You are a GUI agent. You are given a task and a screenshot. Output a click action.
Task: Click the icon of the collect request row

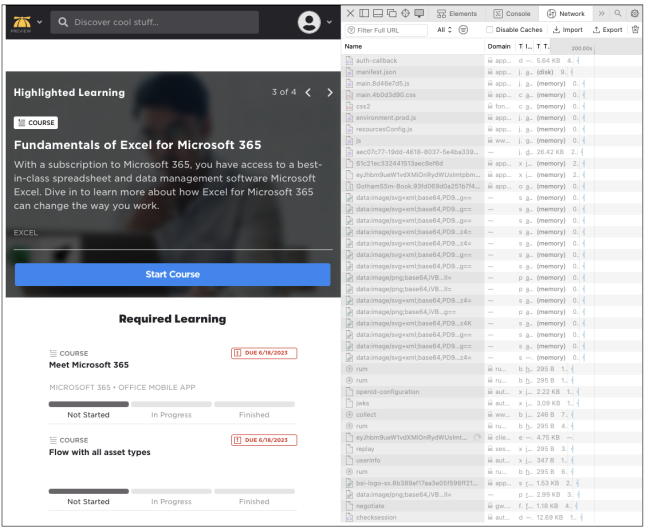pyautogui.click(x=349, y=415)
